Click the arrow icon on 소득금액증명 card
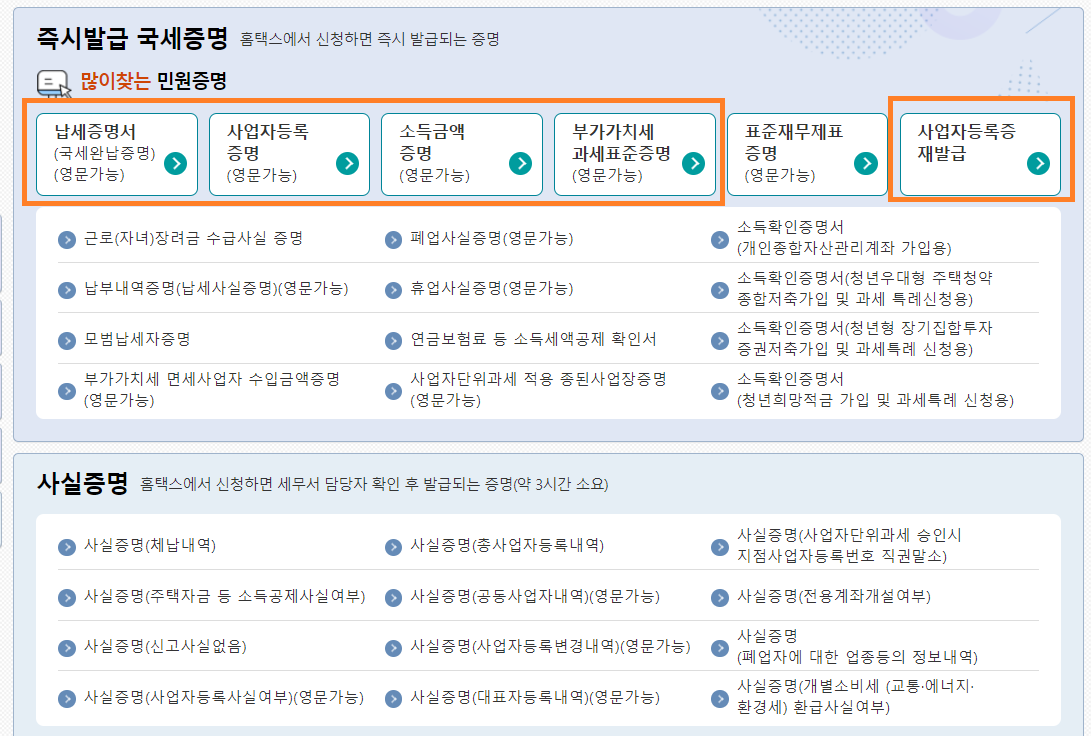1091x736 pixels. 518,162
